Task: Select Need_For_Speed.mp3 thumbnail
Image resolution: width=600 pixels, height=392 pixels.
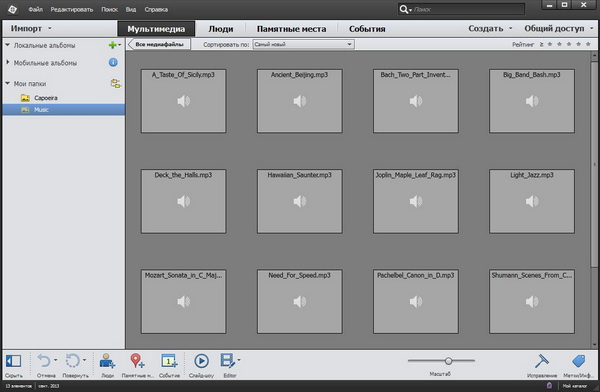Action: pos(300,302)
